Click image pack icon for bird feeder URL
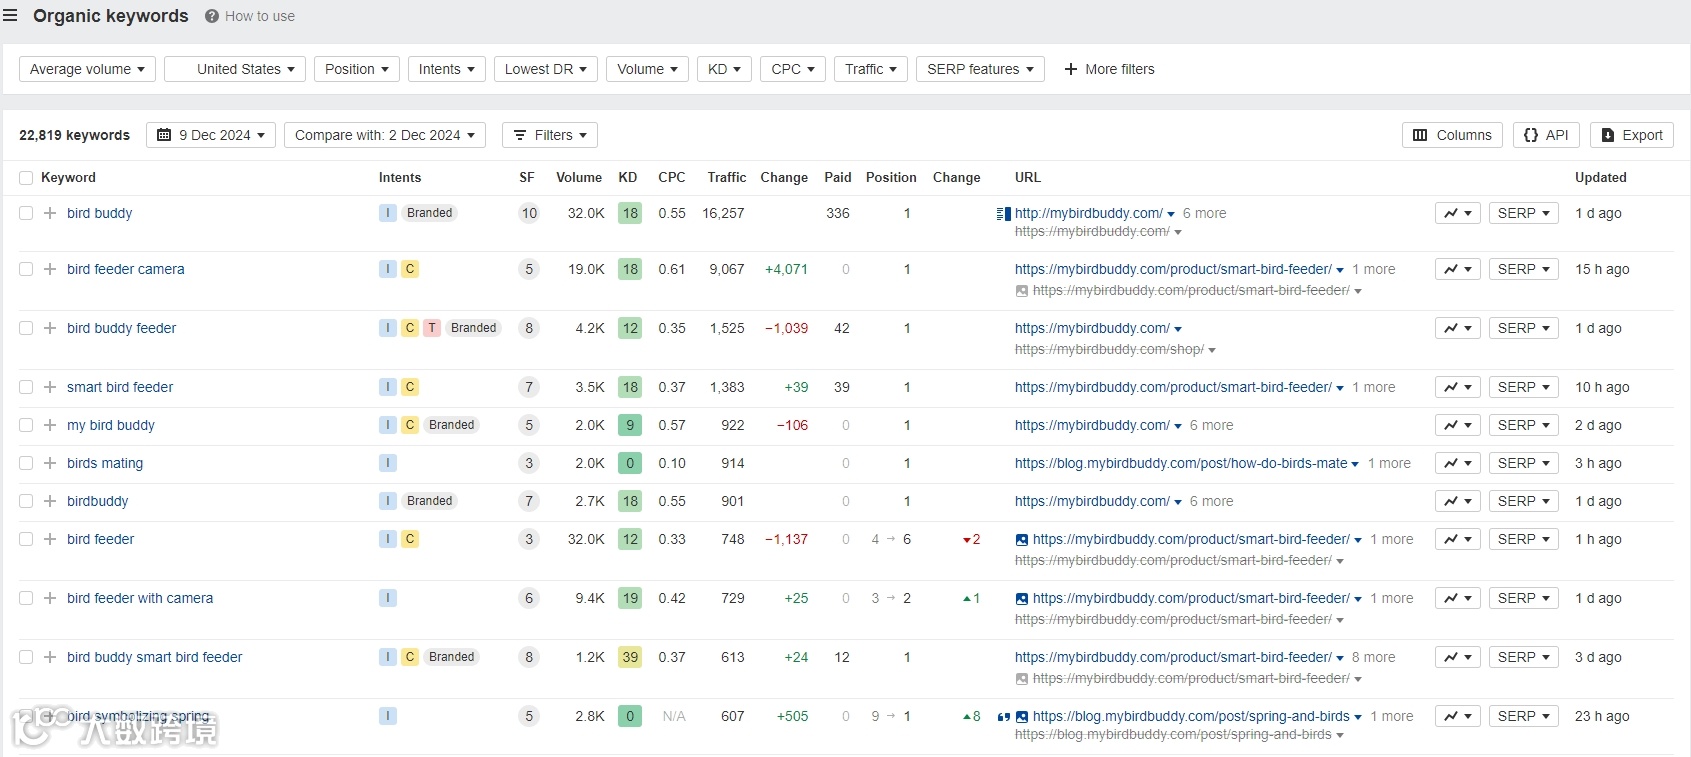Image resolution: width=1691 pixels, height=757 pixels. (1021, 540)
